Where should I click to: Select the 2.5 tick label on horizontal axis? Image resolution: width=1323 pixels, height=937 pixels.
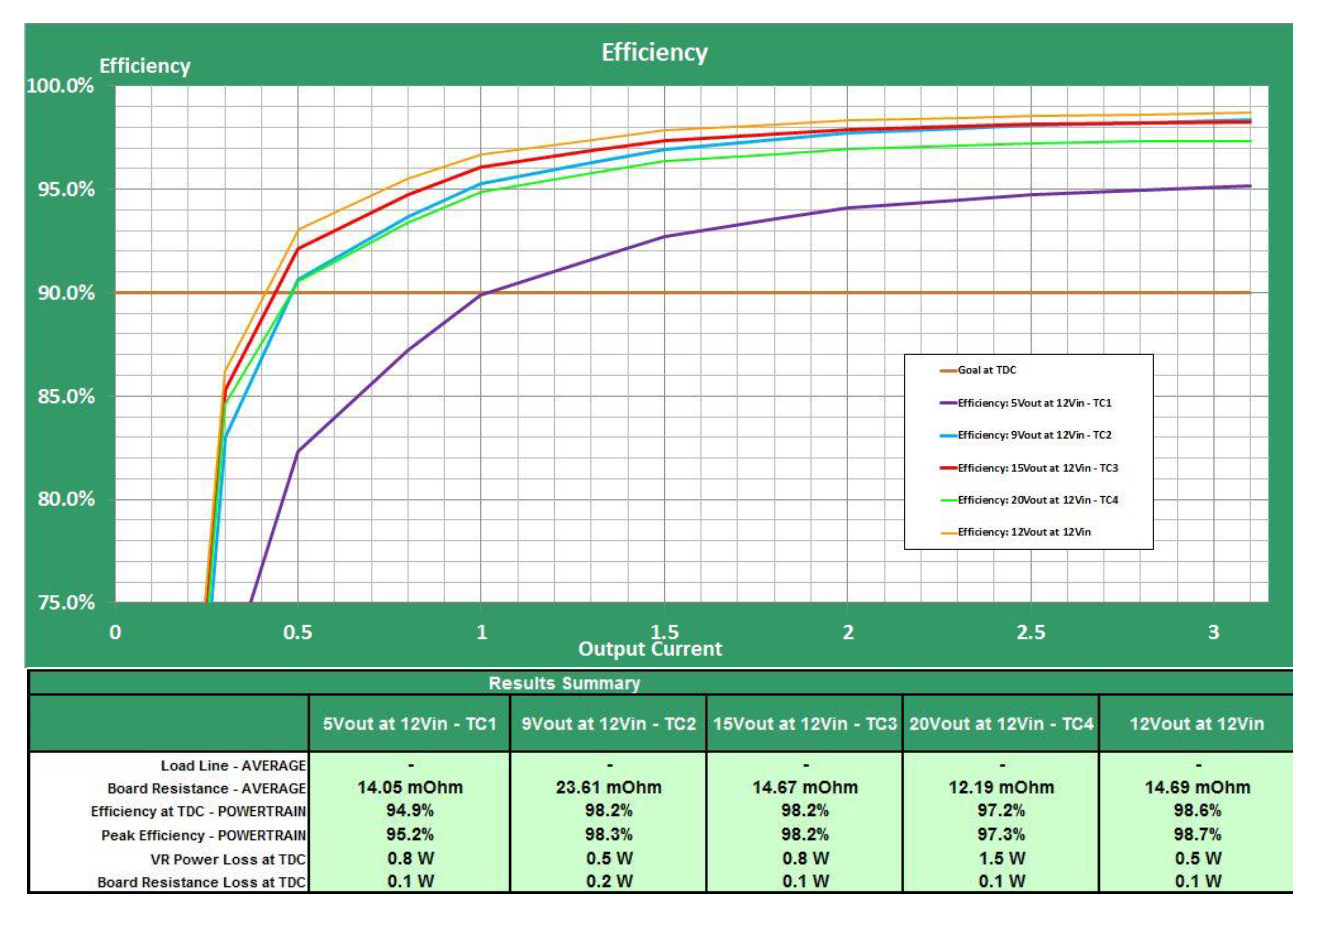(x=1031, y=632)
